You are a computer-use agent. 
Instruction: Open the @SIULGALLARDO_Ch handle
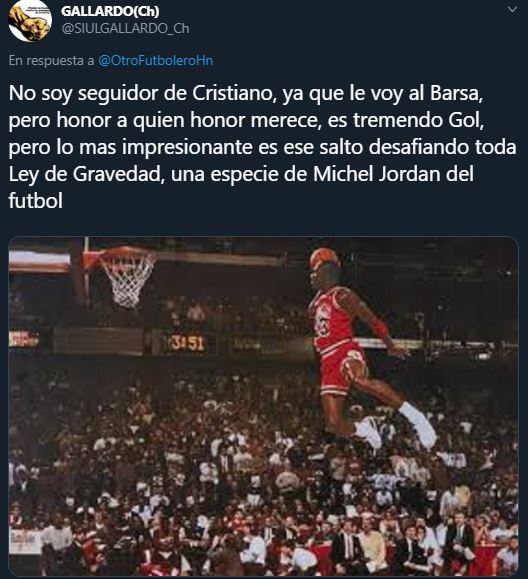pos(126,28)
